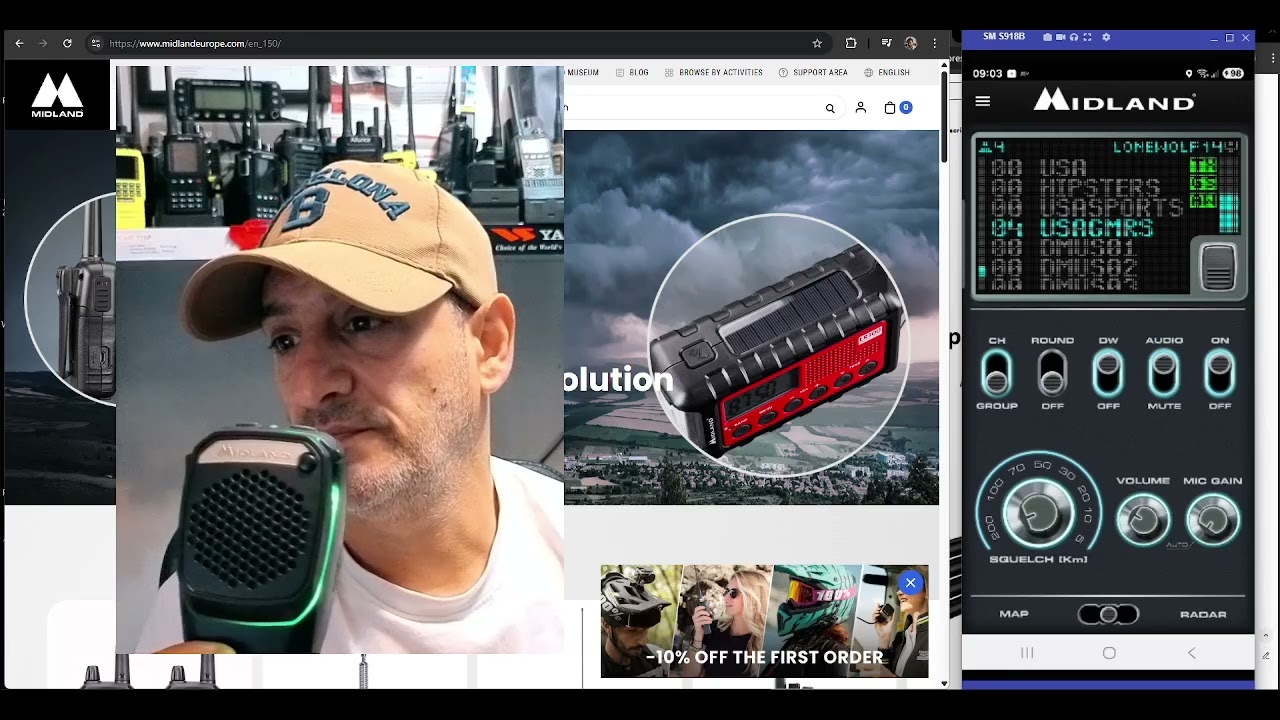Image resolution: width=1280 pixels, height=720 pixels.
Task: Tap Android recent apps button
Action: point(1027,653)
